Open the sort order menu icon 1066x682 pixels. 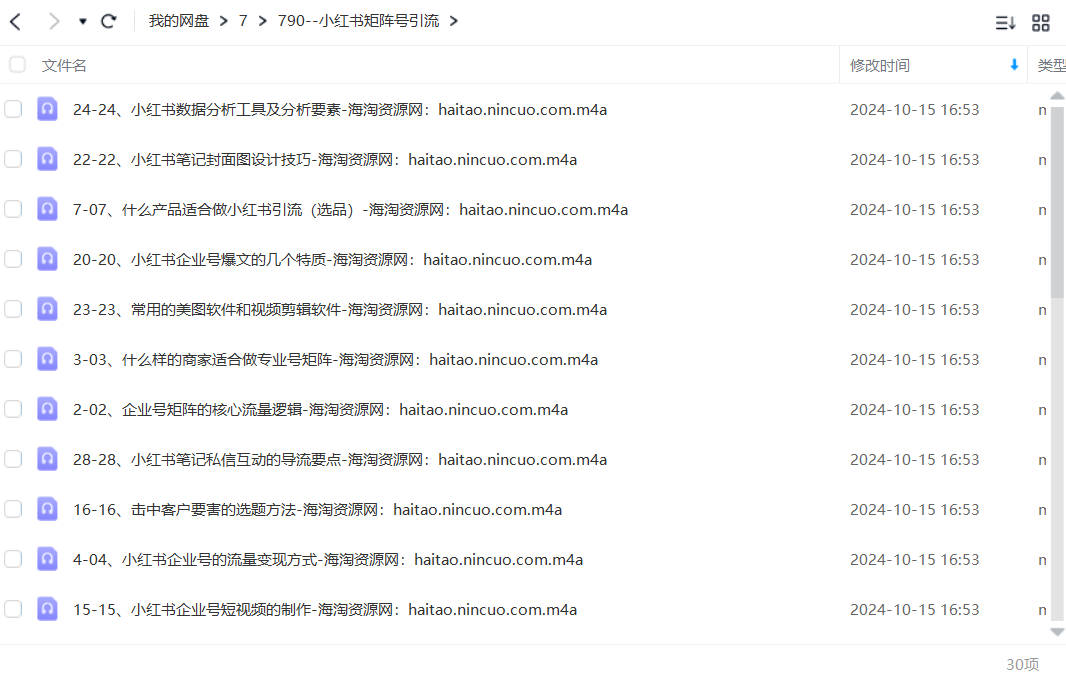click(x=1005, y=23)
